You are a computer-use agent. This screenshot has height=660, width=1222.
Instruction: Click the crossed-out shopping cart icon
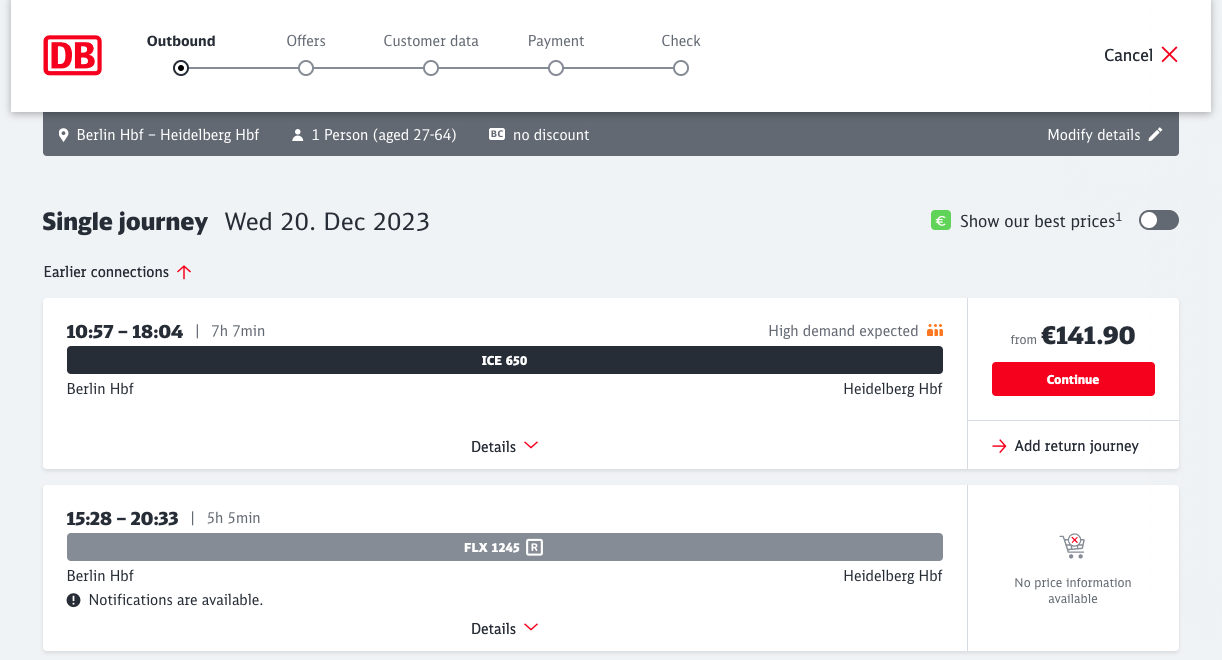coord(1072,546)
